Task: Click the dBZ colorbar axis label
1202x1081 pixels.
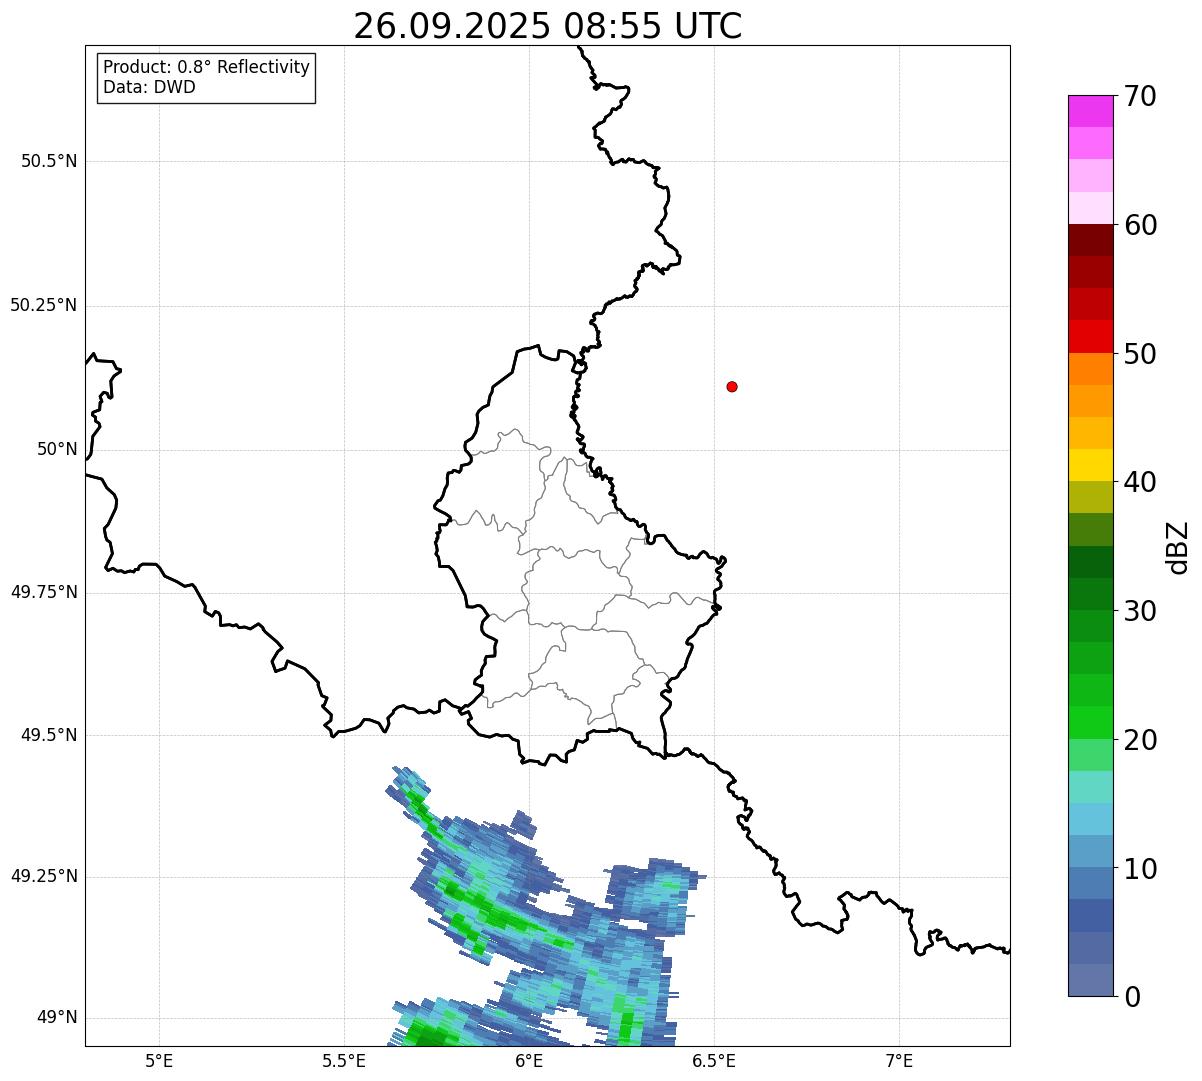Action: [x=1178, y=547]
